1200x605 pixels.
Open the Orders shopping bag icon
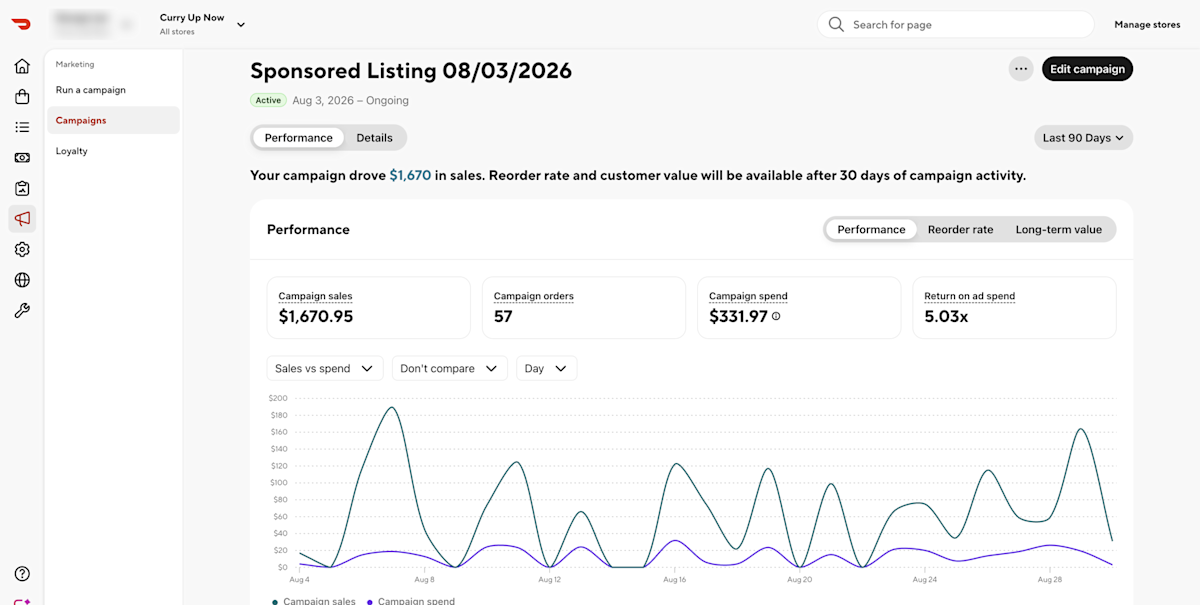22,97
